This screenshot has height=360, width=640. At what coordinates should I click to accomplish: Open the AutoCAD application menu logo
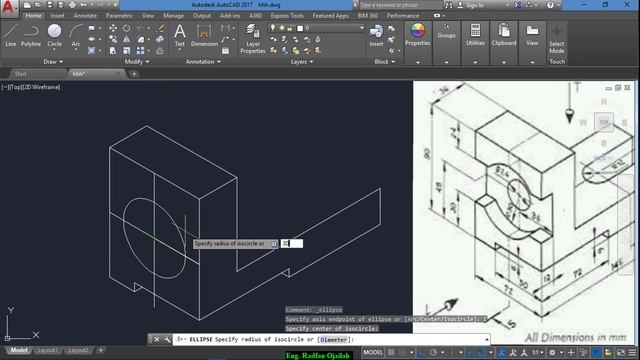click(9, 7)
